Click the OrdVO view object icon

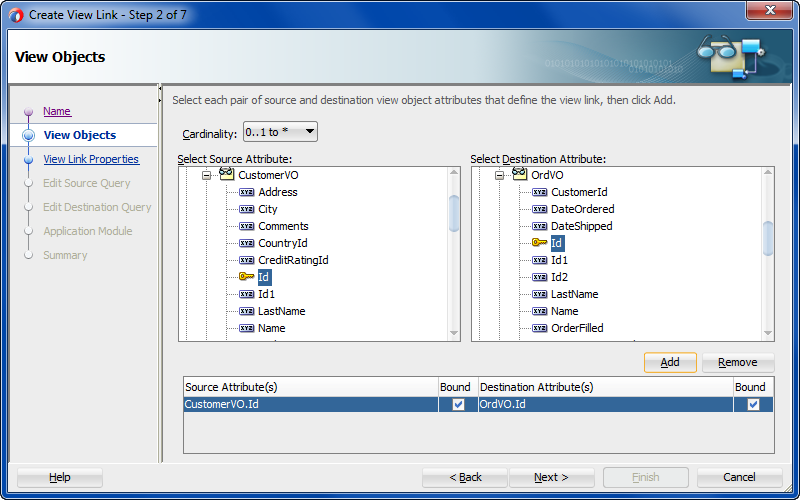[x=519, y=174]
